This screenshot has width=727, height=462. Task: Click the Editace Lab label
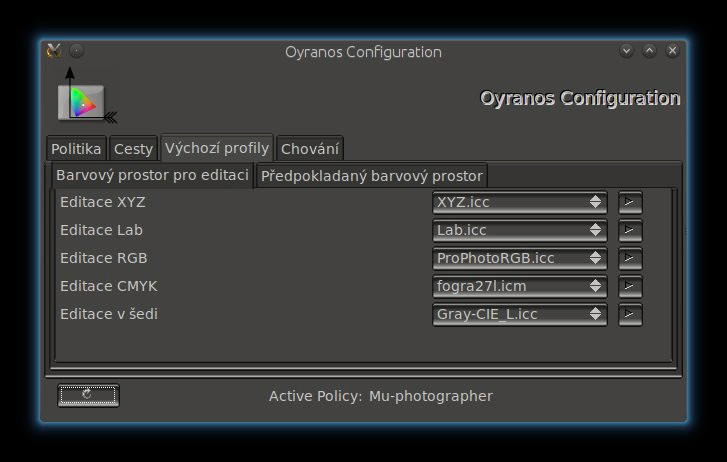[102, 230]
